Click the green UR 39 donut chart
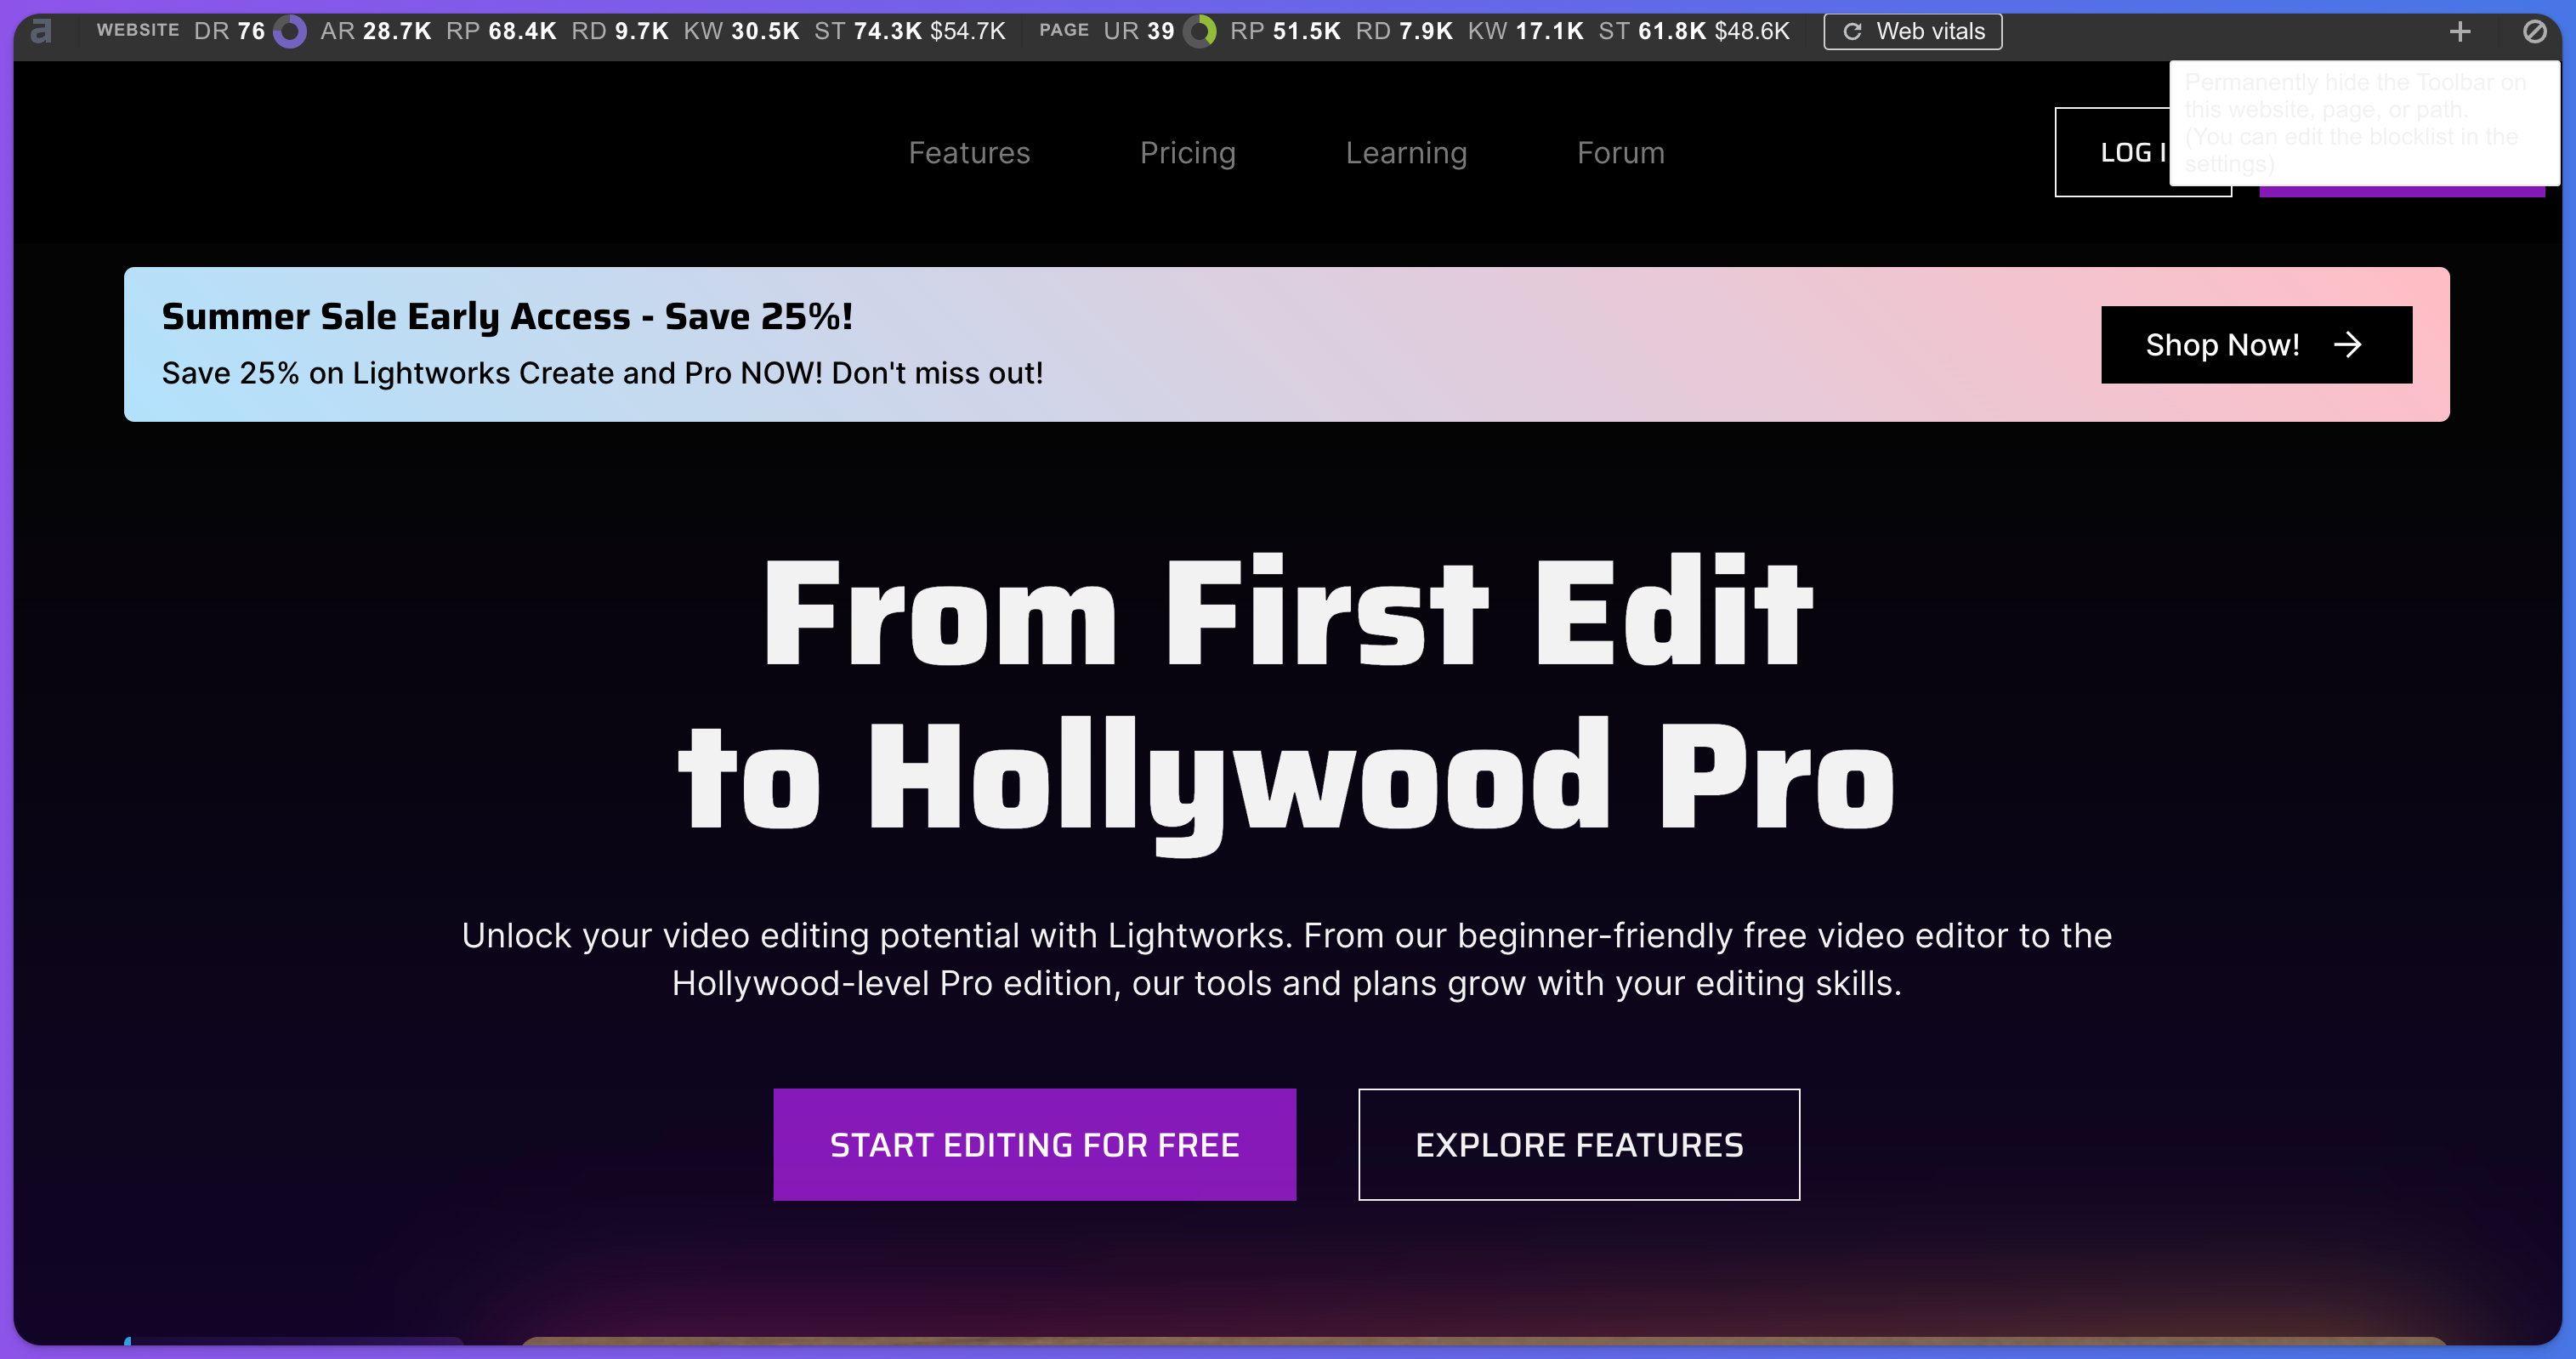 point(1200,31)
